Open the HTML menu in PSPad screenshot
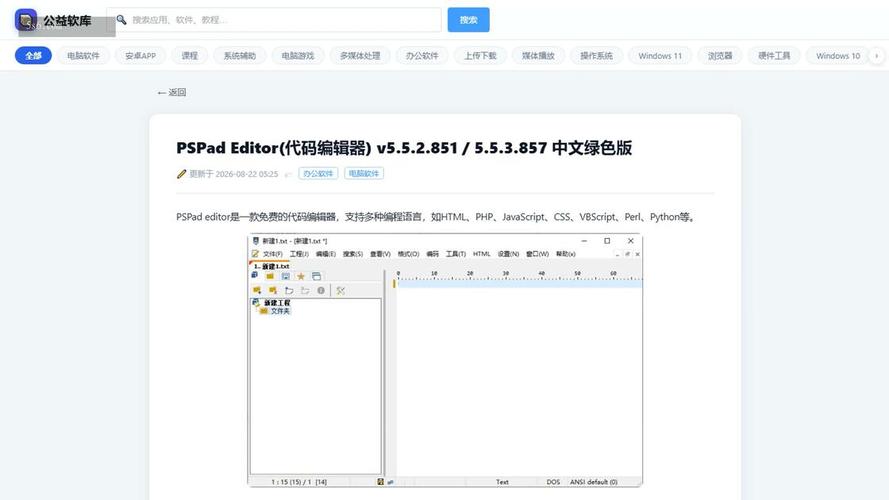Screen dimensions: 889x500 point(481,254)
